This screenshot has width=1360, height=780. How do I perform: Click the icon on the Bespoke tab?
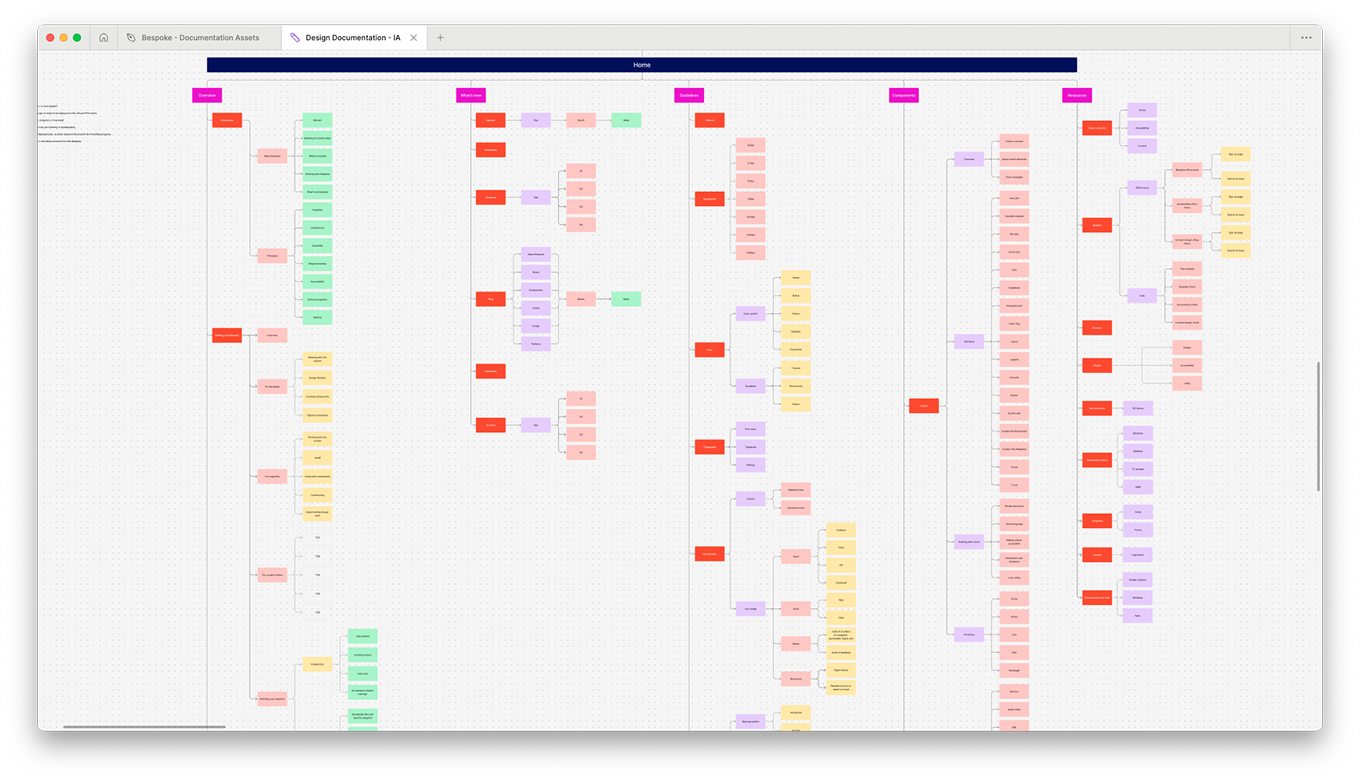coord(130,38)
